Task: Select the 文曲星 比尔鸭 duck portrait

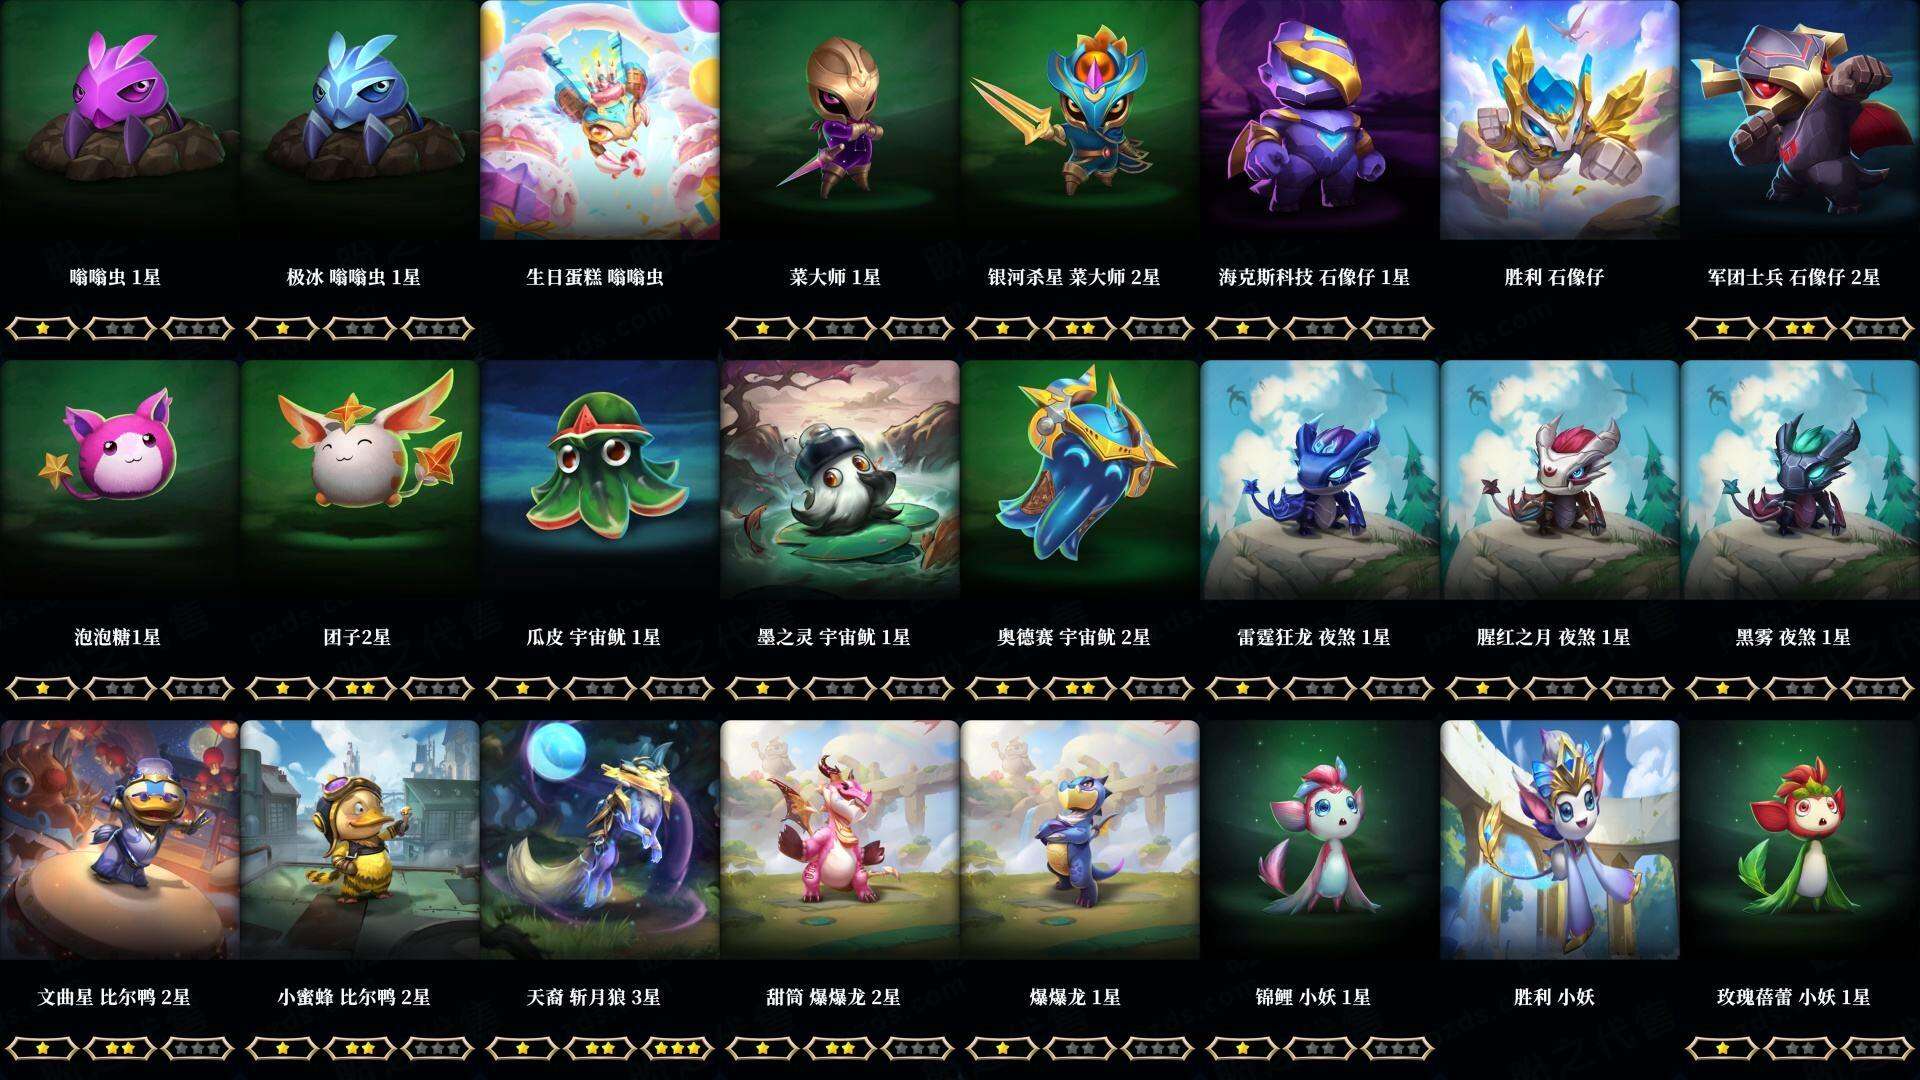Action: pyautogui.click(x=120, y=840)
